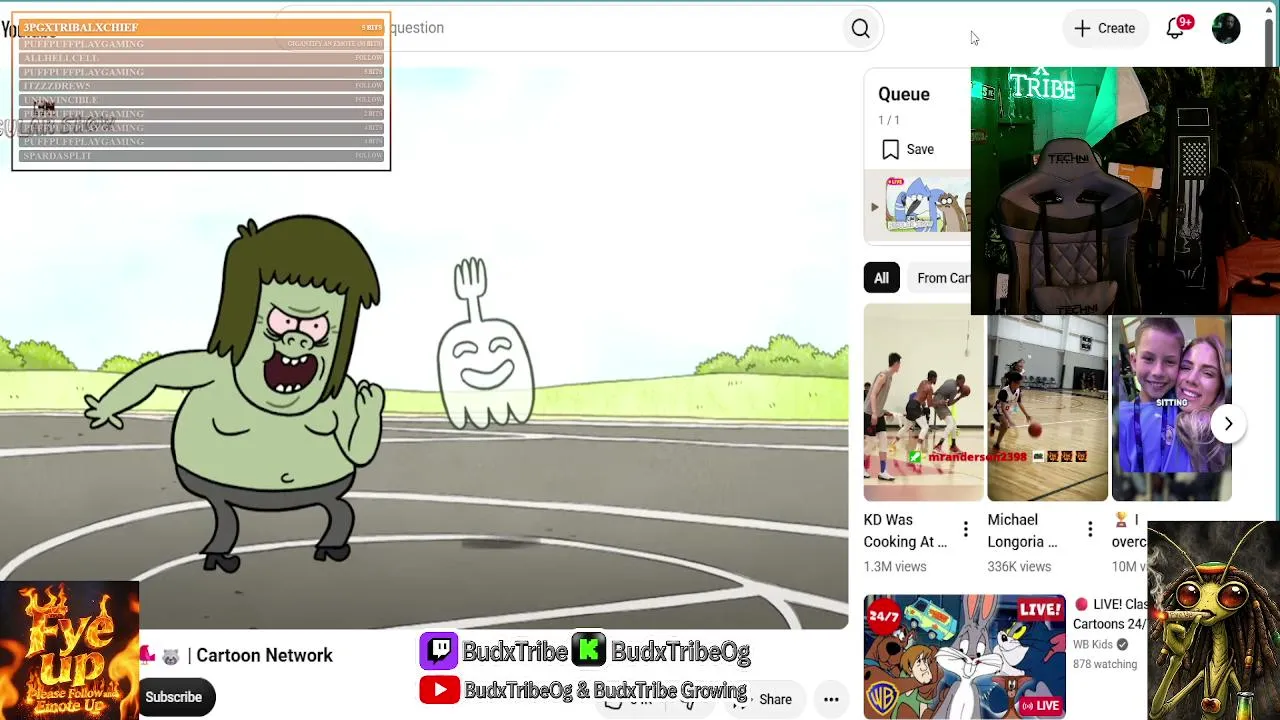Click the Michael Longoria short title

pos(1022,531)
